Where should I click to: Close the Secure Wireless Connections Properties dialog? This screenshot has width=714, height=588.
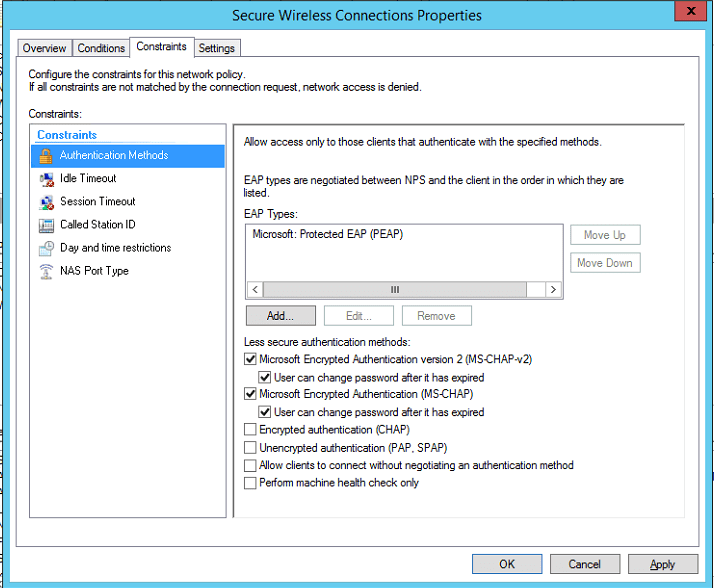(x=690, y=11)
